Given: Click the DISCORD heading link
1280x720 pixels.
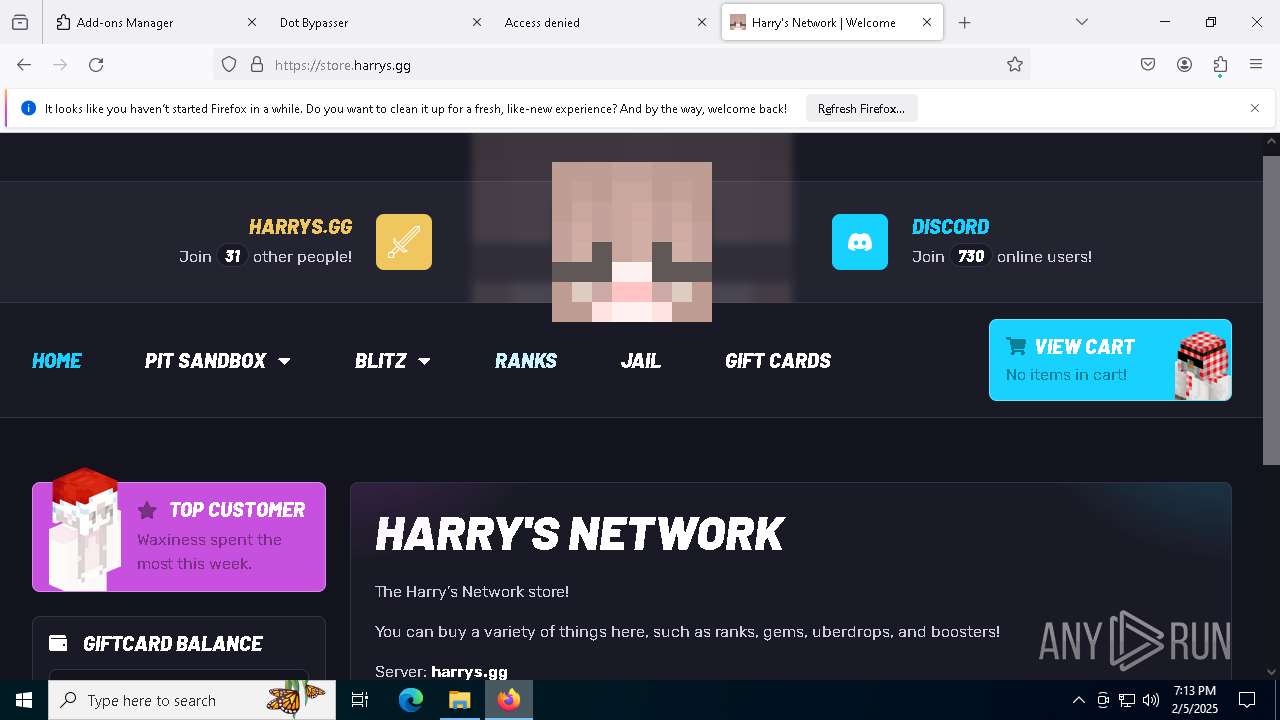Looking at the screenshot, I should pos(951,227).
